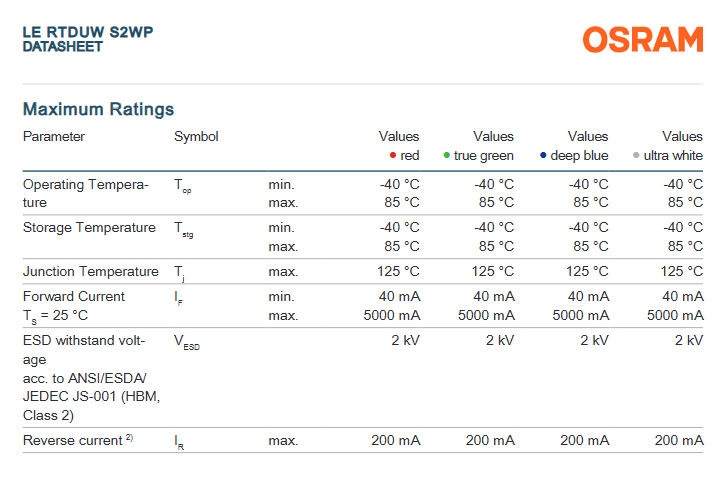Viewport: 716px width, 496px height.
Task: Click 40 mA in the deep blue column
Action: click(x=588, y=296)
